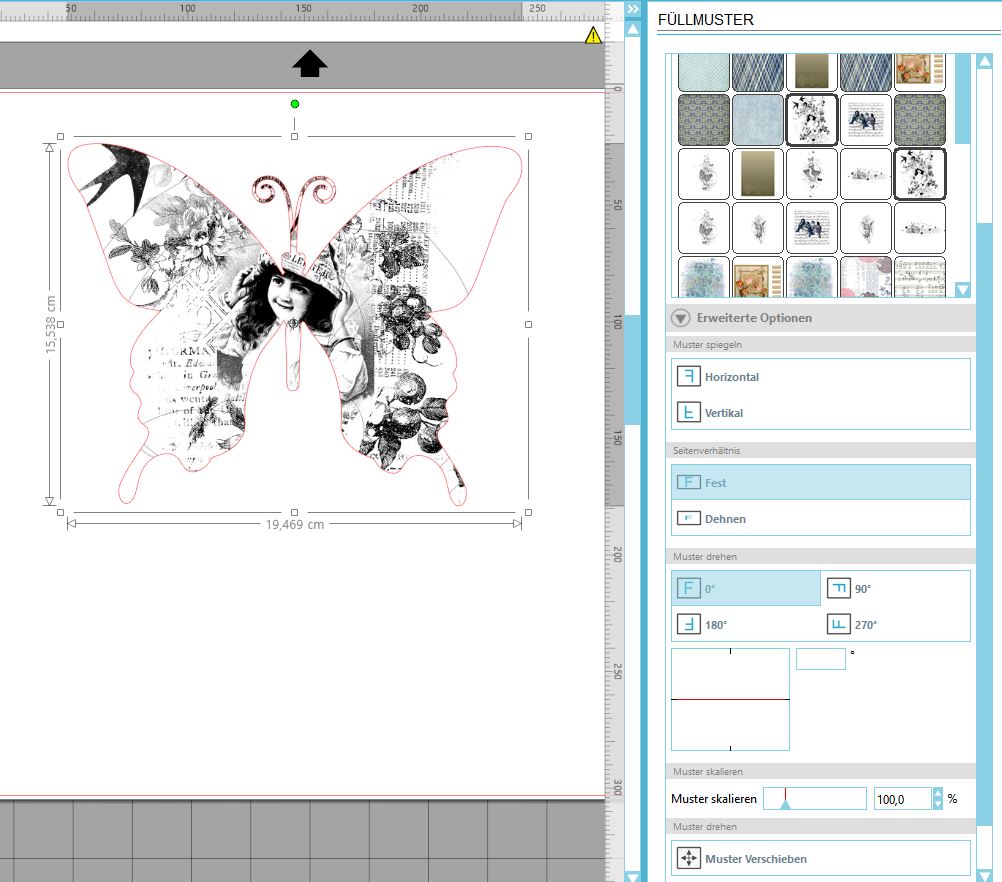
Task: Set pattern rotation to 270°
Action: click(x=895, y=624)
